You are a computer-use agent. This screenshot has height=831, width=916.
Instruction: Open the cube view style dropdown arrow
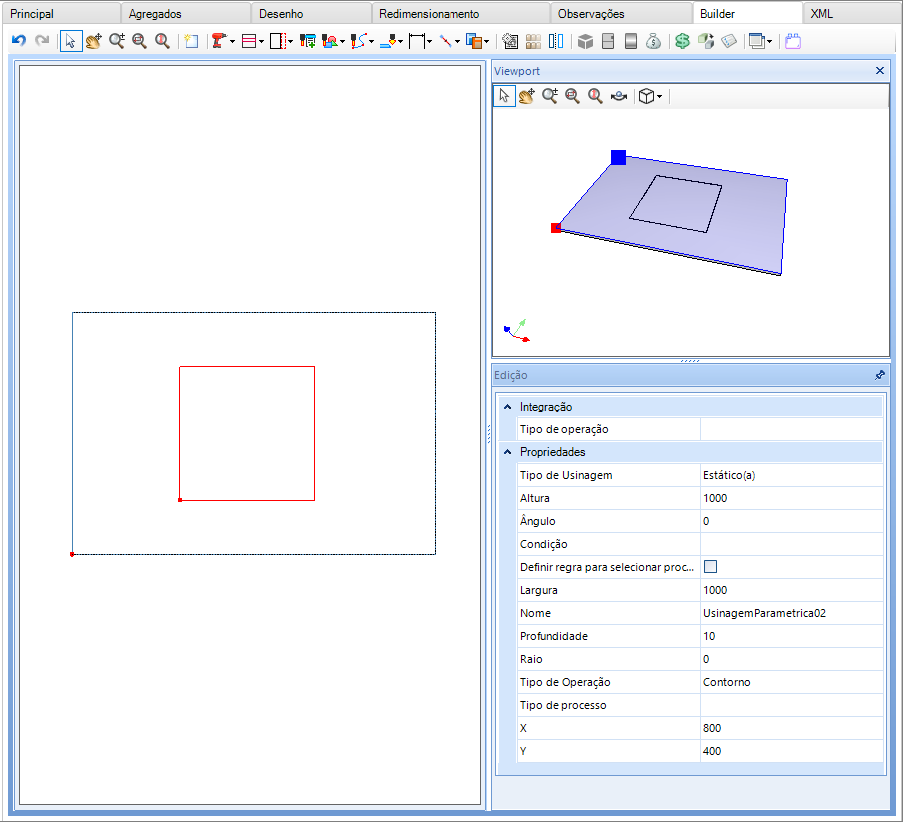(660, 97)
